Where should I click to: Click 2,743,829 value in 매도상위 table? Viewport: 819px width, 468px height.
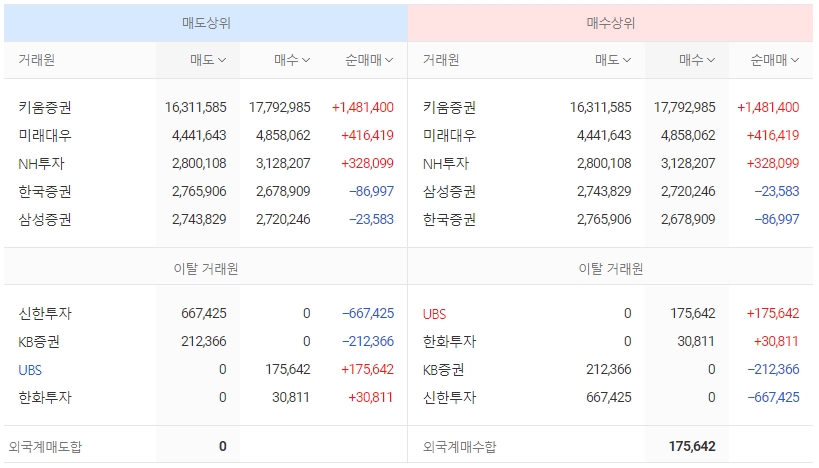(x=199, y=219)
